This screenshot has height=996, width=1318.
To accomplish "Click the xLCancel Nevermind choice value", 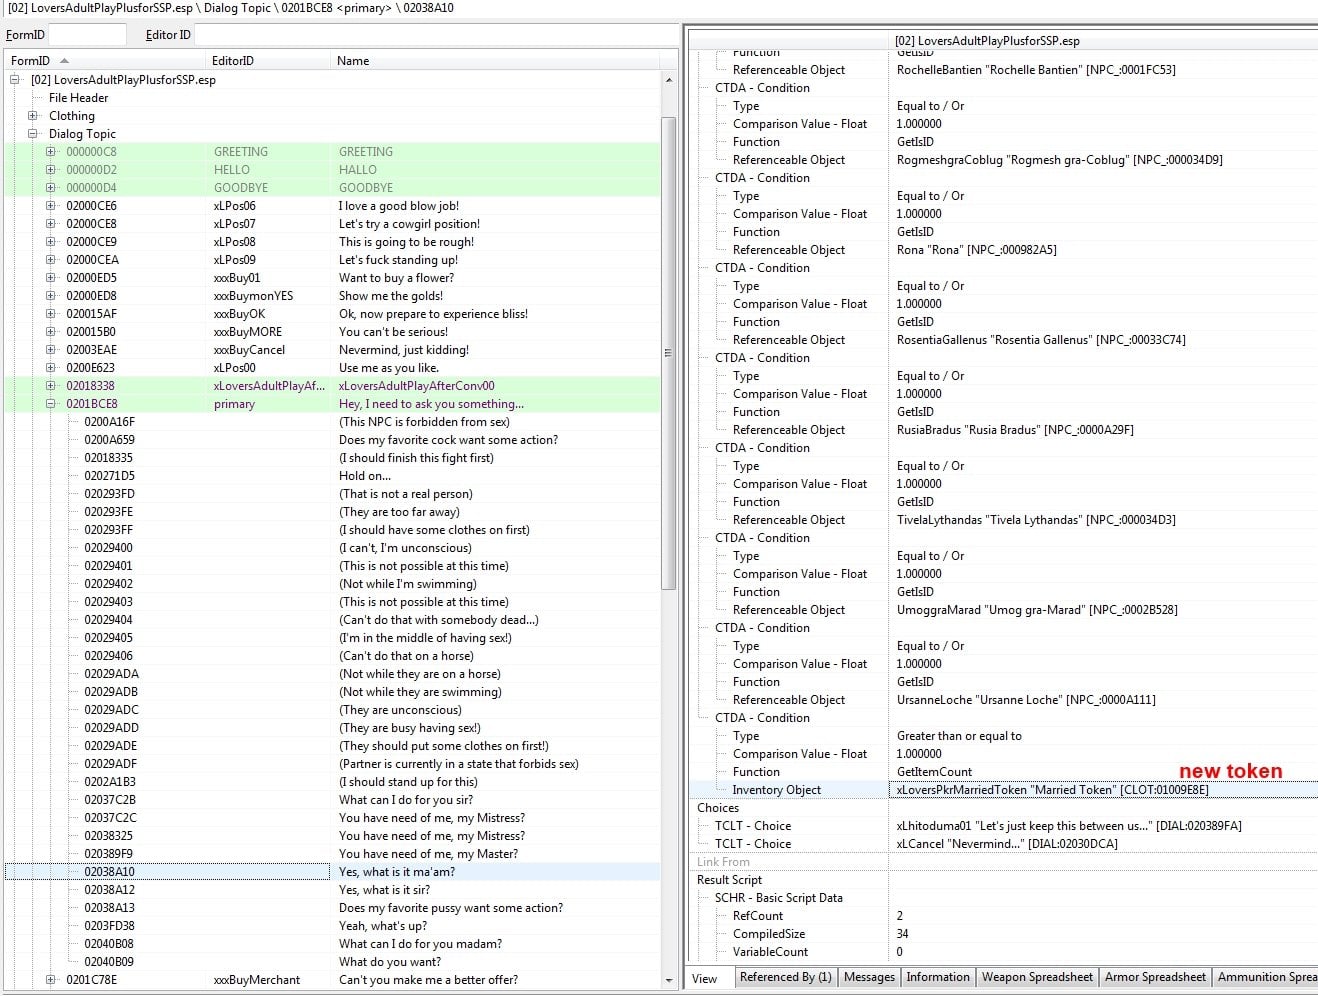I will (x=1007, y=844).
